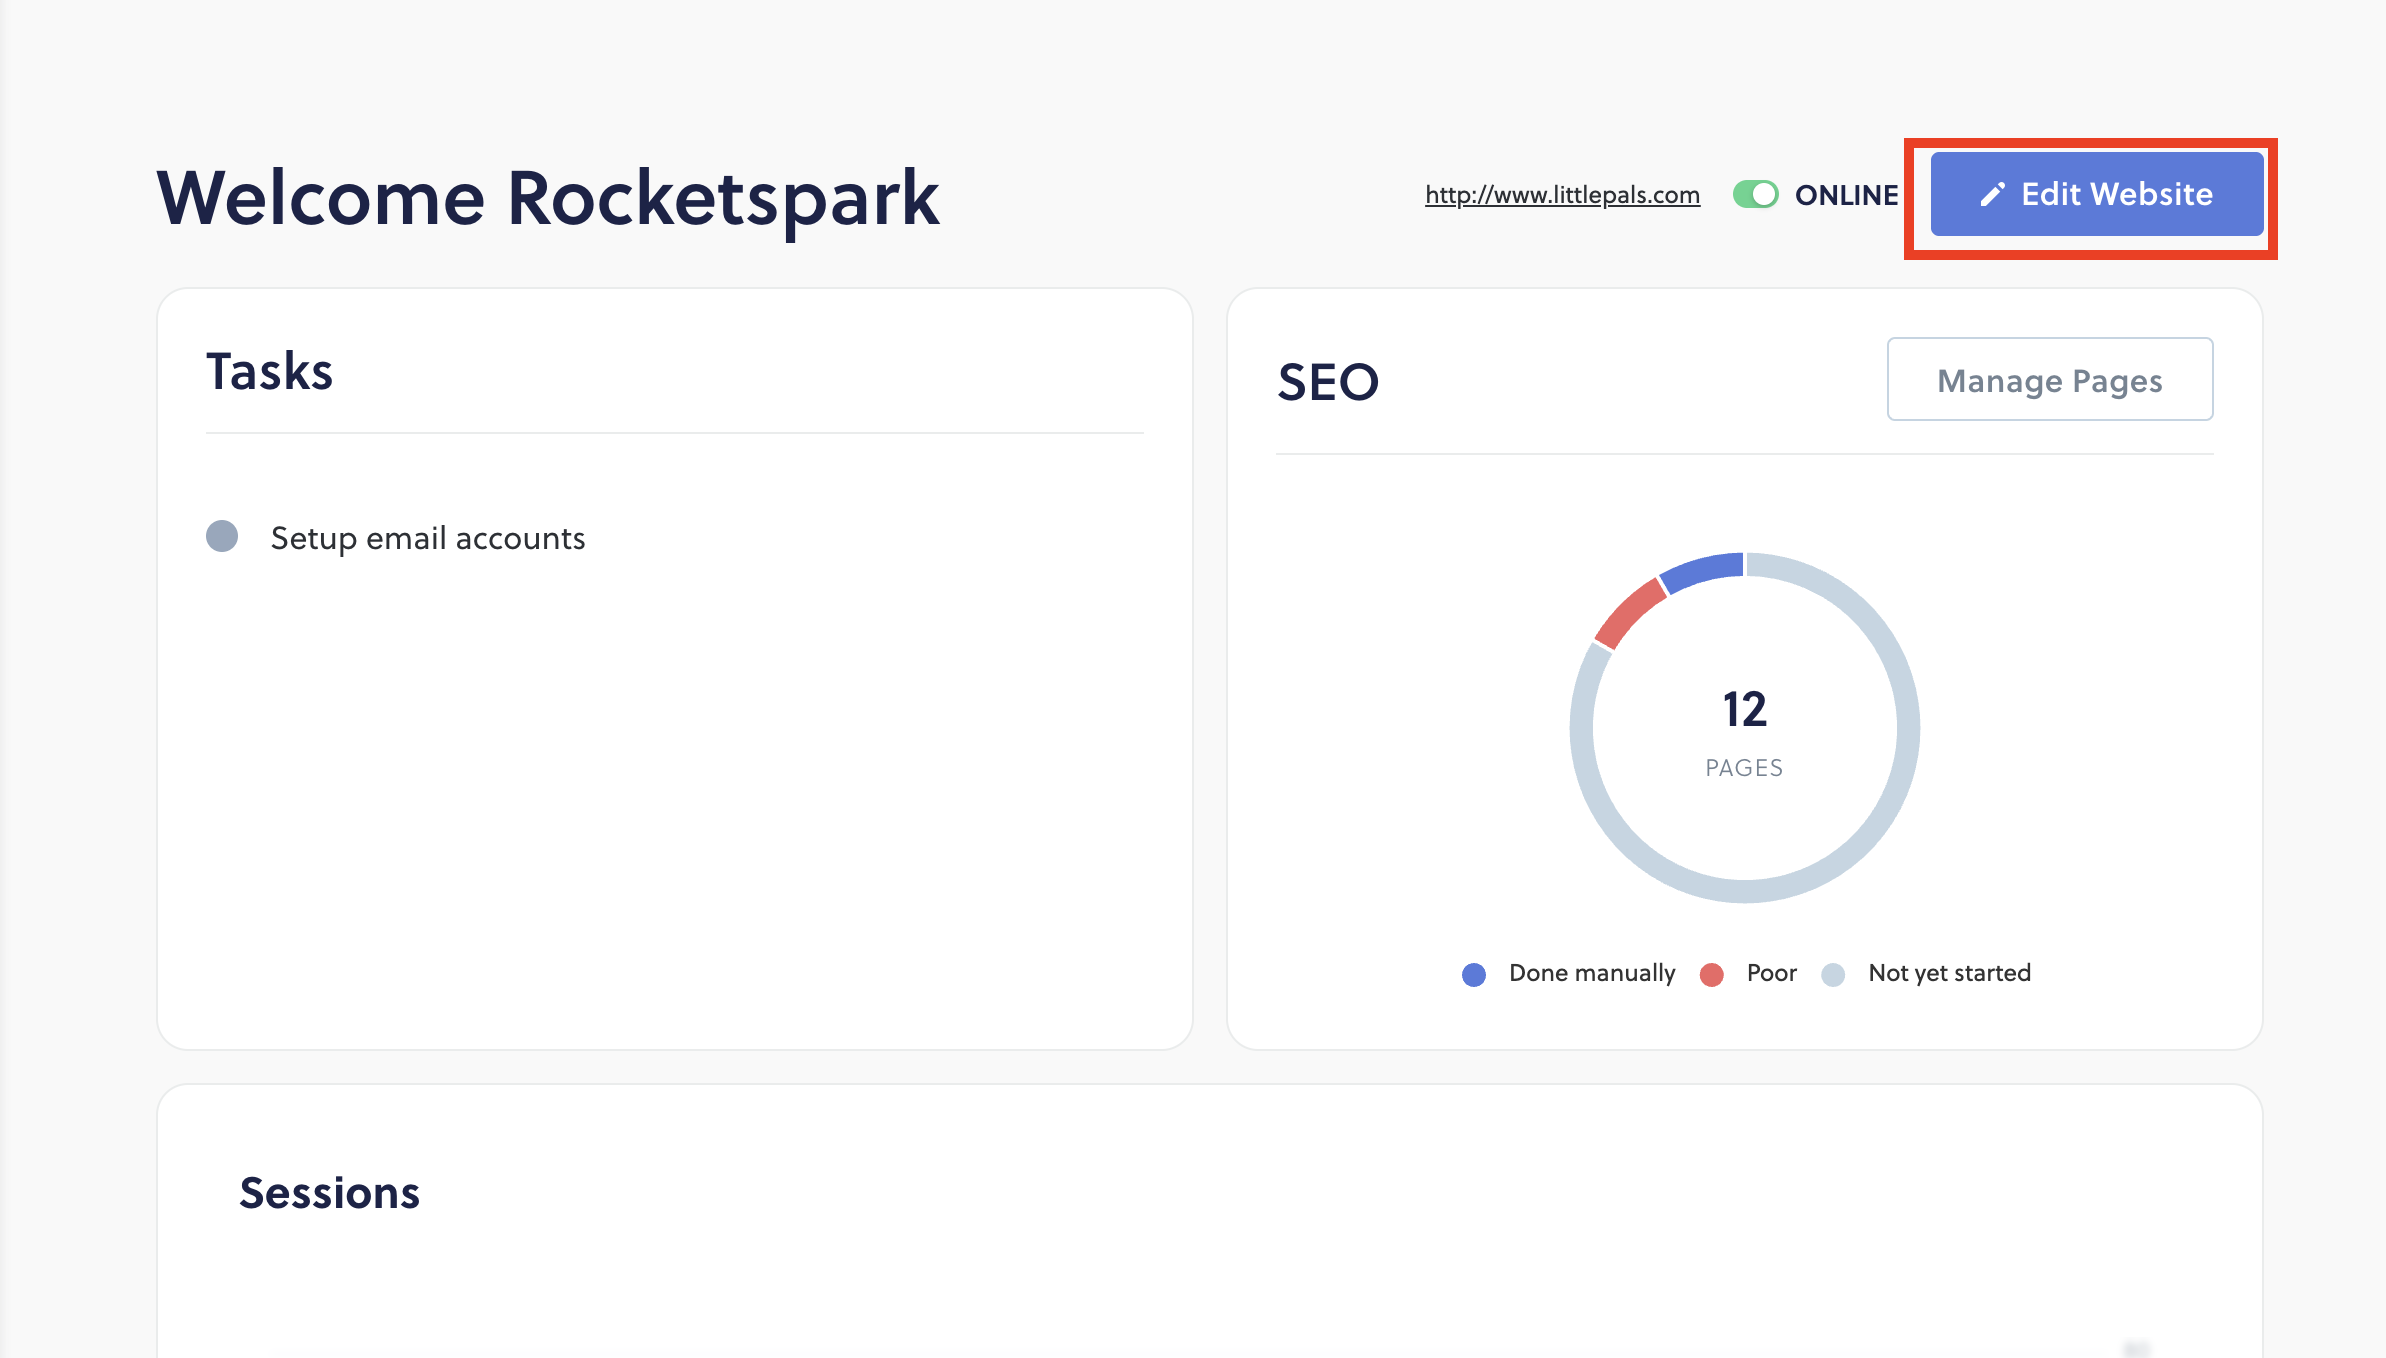Click the blue Done manually legend dot
2386x1358 pixels.
(1474, 975)
